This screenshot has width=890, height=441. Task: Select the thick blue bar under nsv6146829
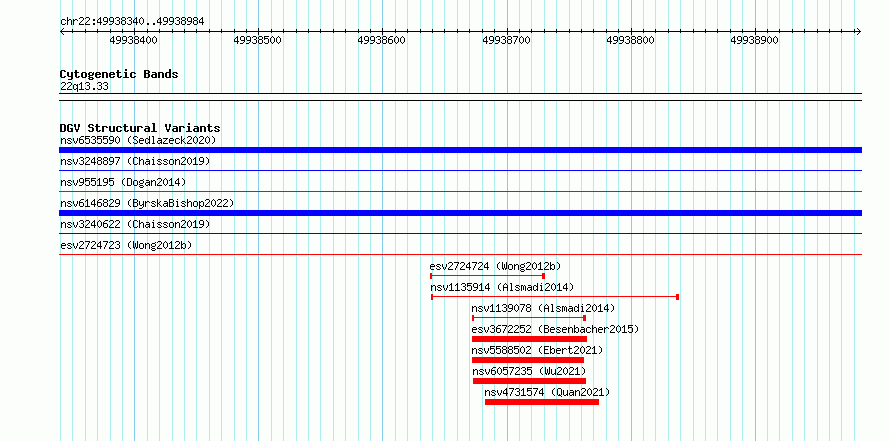point(460,213)
